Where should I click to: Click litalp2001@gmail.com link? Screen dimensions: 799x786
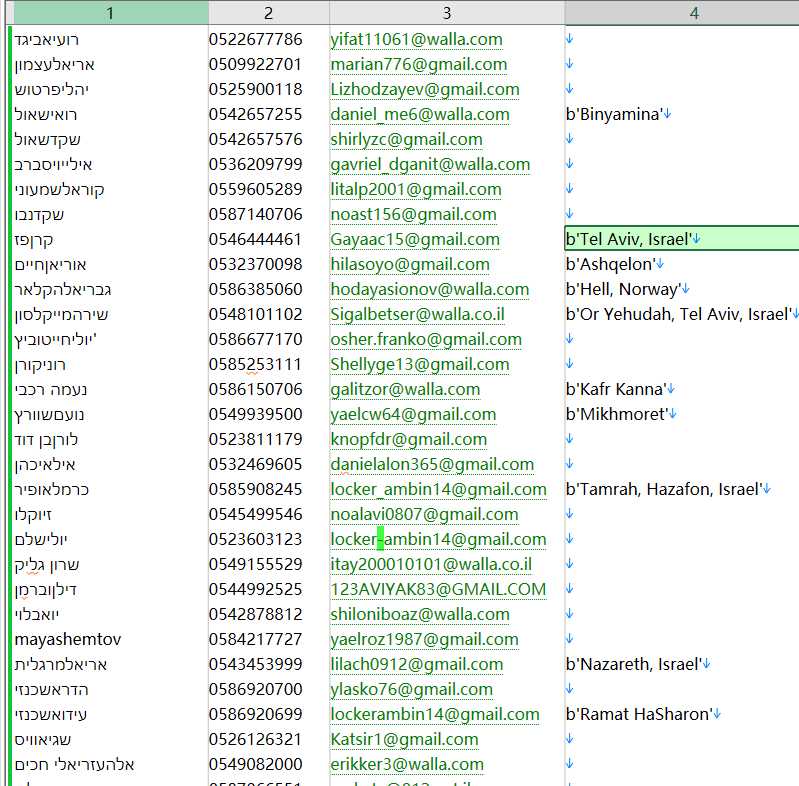(x=416, y=189)
